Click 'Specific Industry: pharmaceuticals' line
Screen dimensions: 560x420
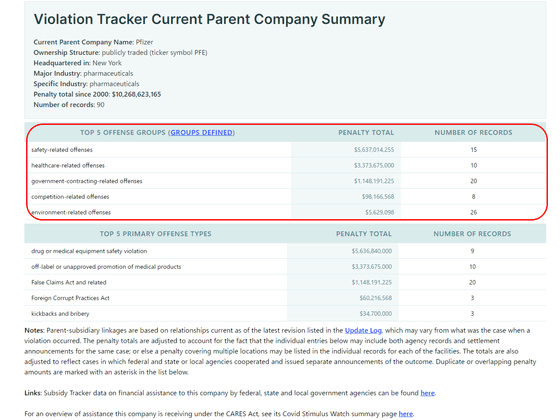86,84
